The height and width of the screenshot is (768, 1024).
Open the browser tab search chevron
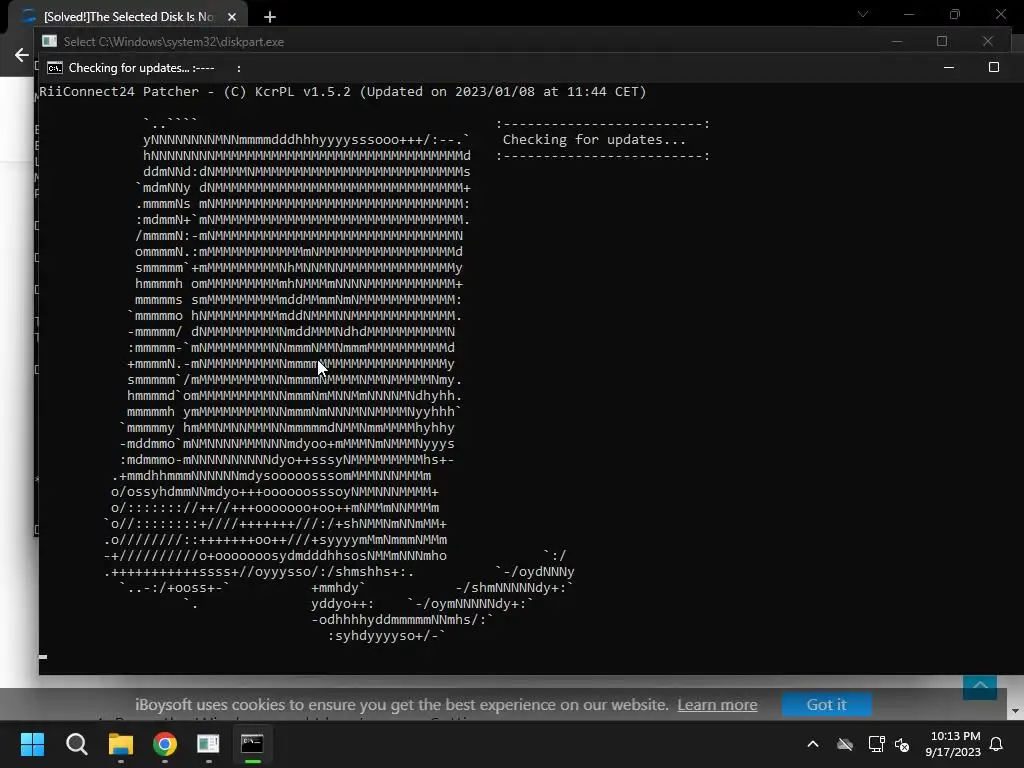point(863,14)
